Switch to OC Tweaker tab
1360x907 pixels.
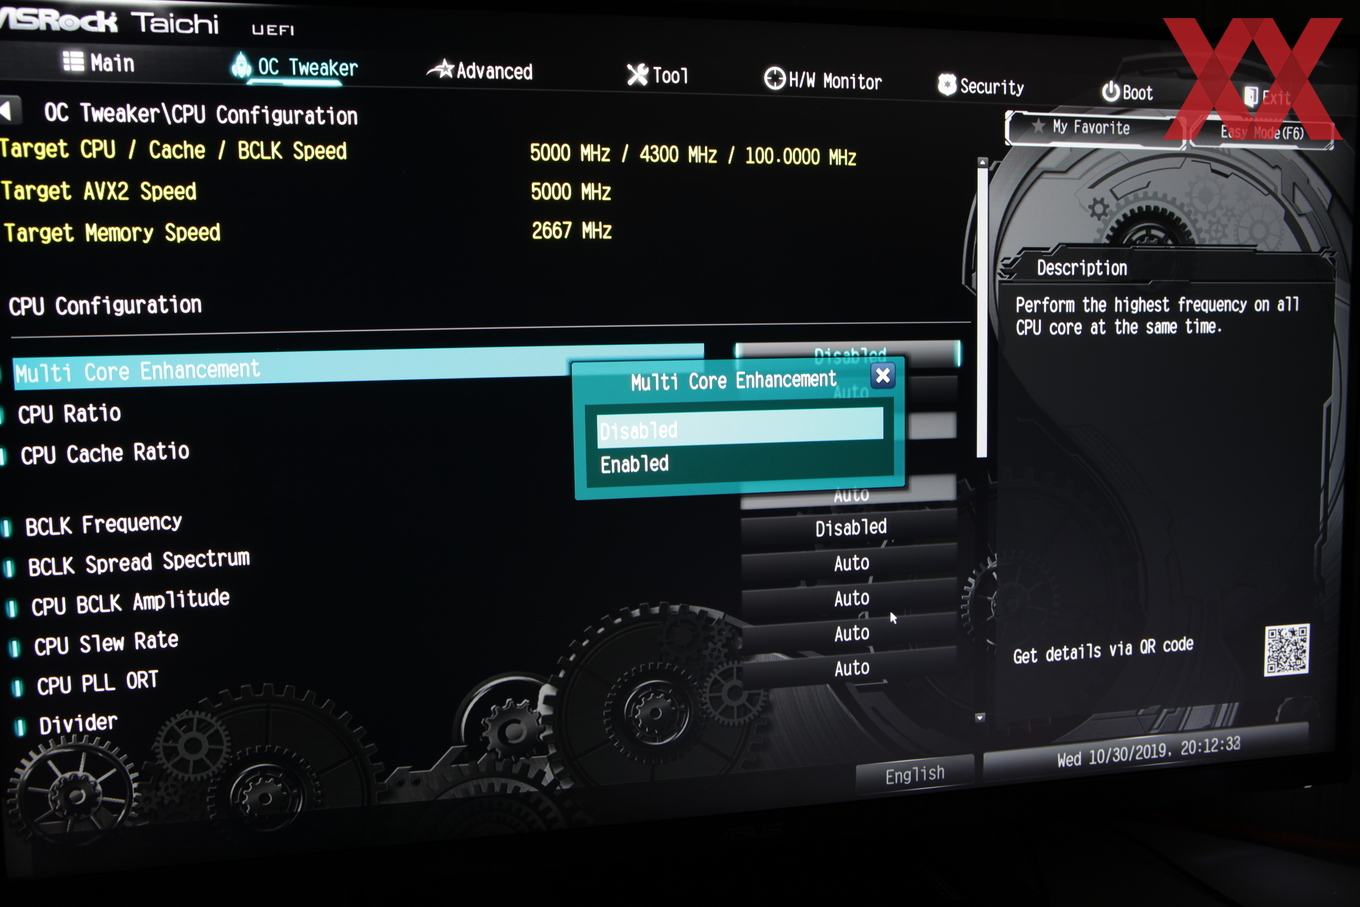pyautogui.click(x=294, y=67)
